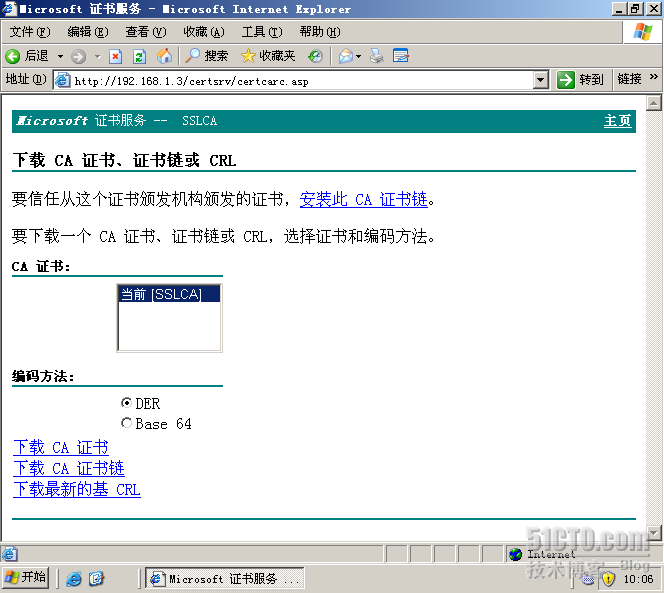Select the DER encoding option
The height and width of the screenshot is (593, 664).
click(126, 402)
